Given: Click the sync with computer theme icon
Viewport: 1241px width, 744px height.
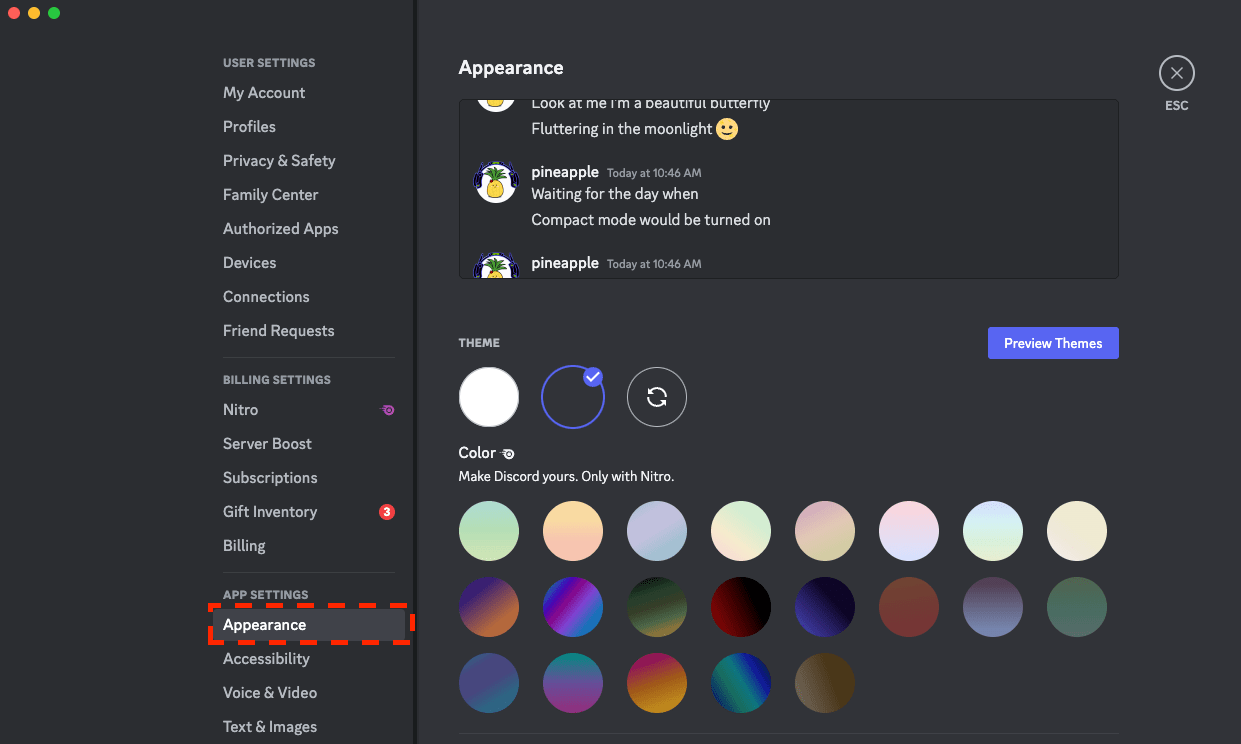Looking at the screenshot, I should 657,397.
